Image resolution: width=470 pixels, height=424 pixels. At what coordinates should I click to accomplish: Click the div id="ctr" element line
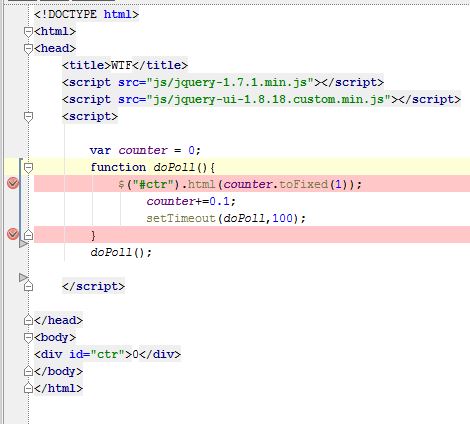[107, 354]
